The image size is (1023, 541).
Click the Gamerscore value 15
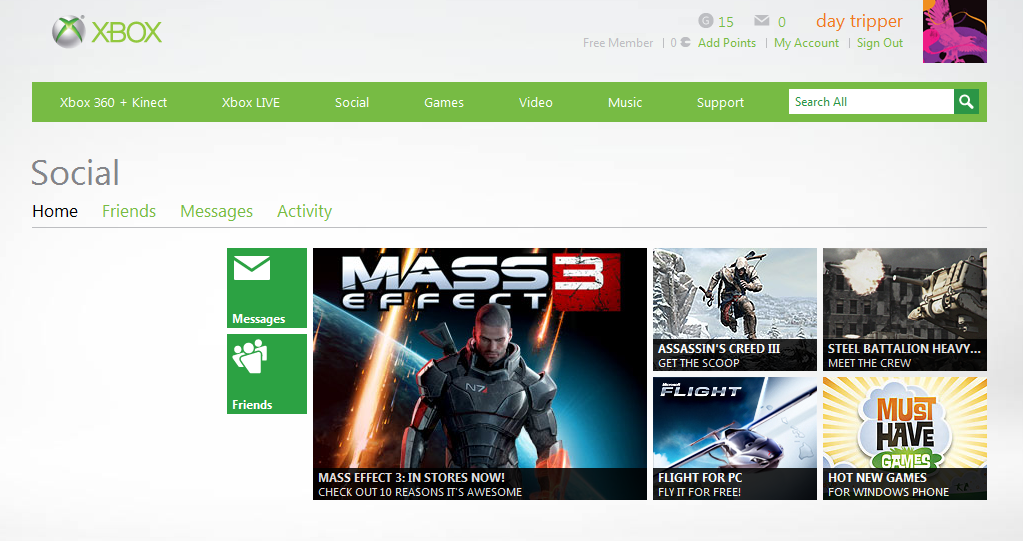(725, 22)
